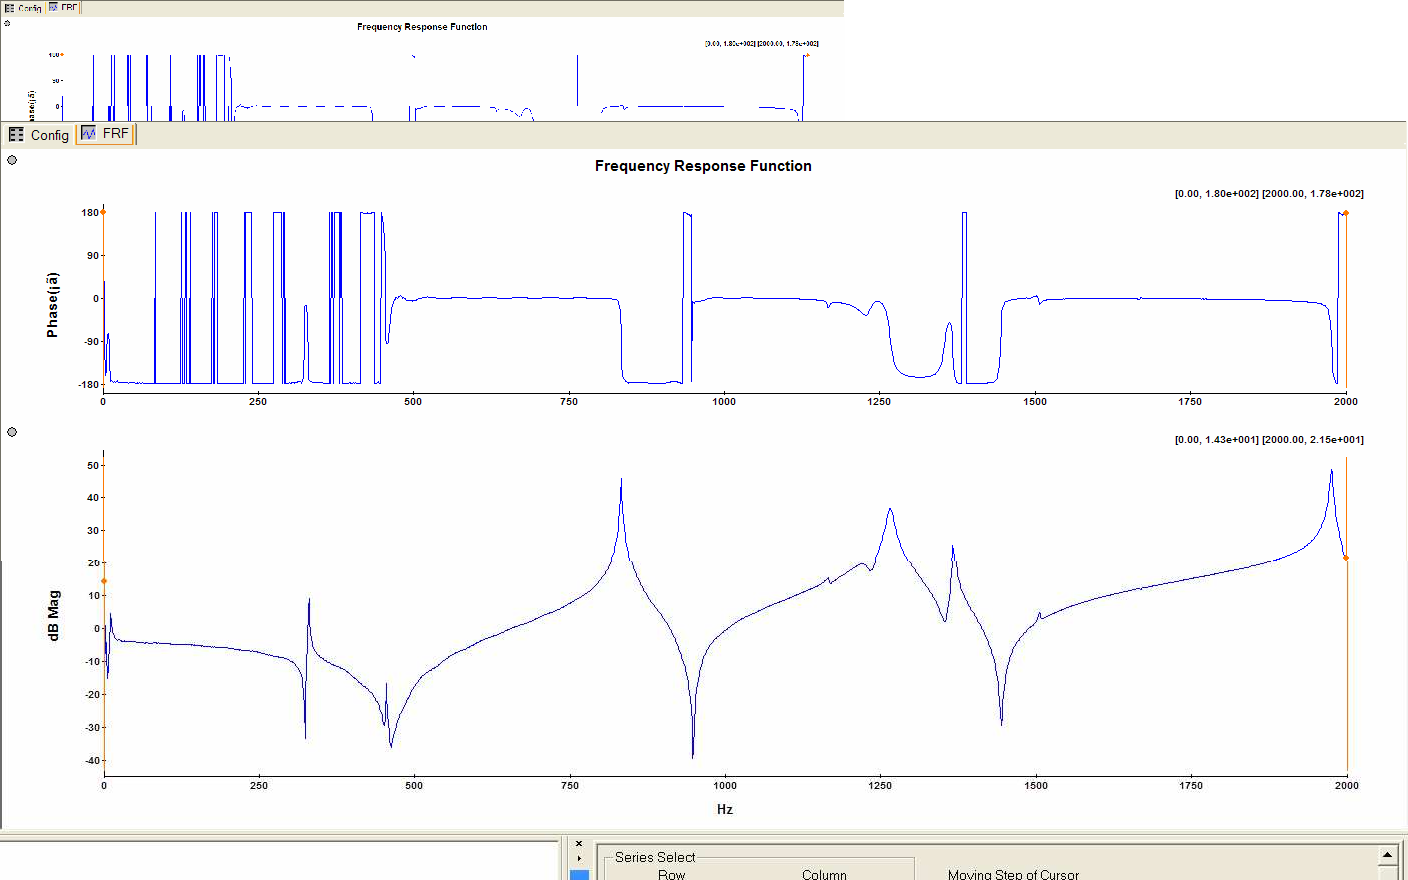Select the left orange cursor marker on Phase plot
The image size is (1408, 880).
point(103,212)
